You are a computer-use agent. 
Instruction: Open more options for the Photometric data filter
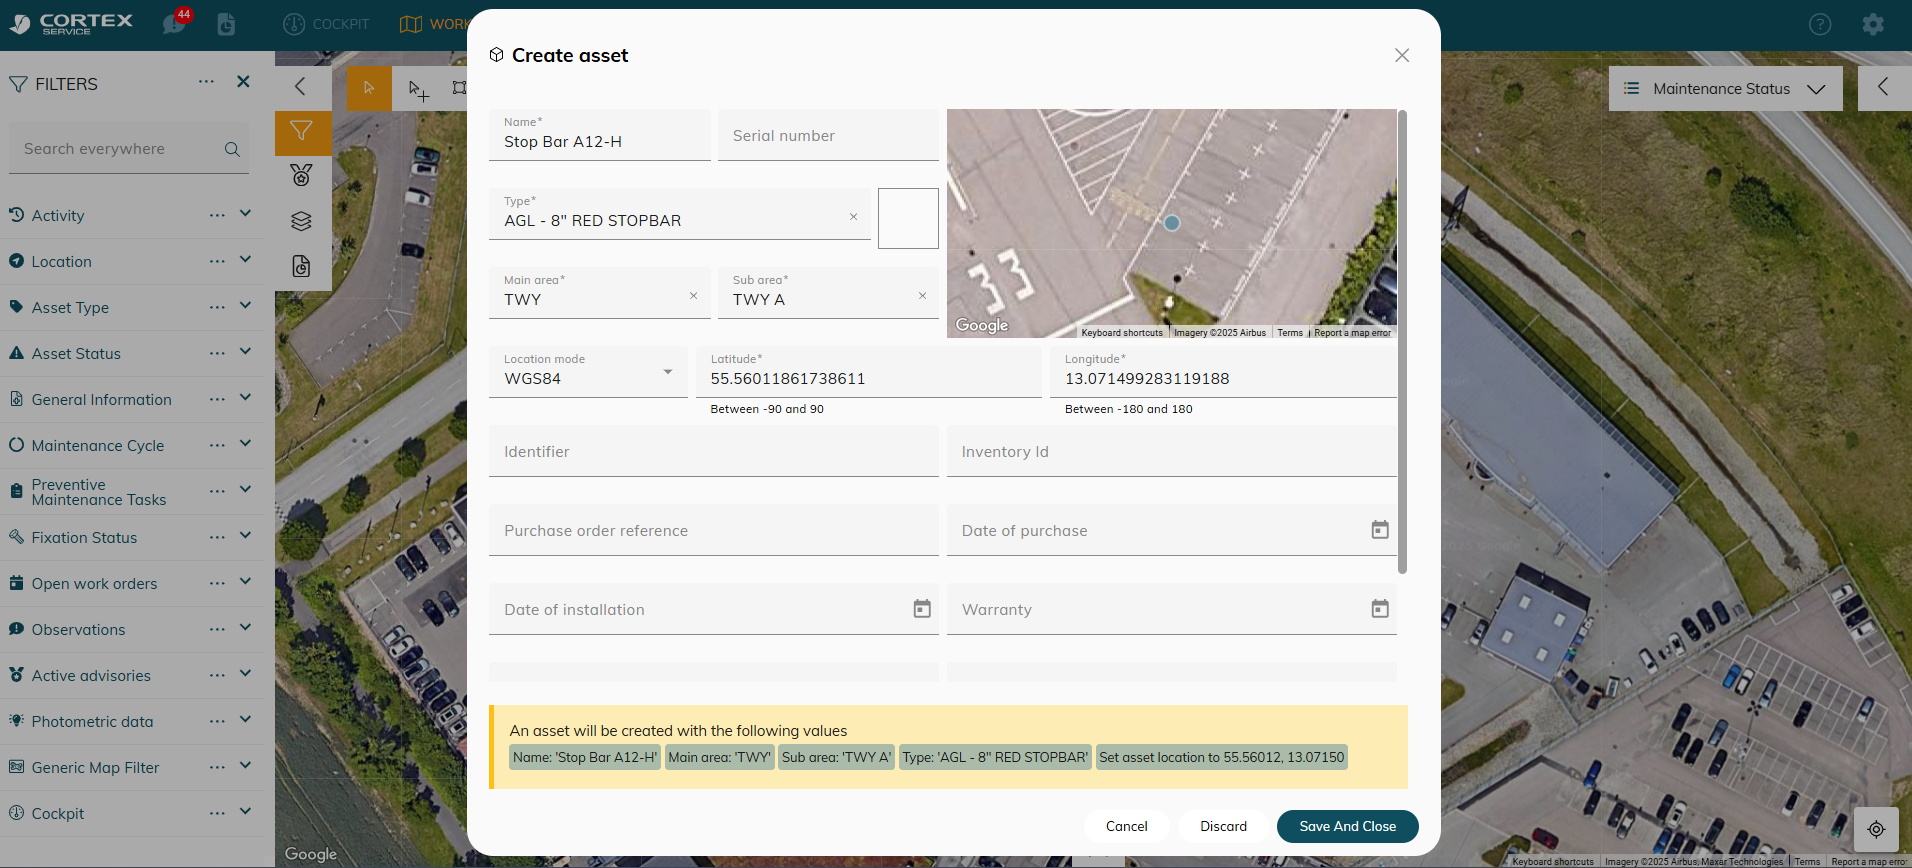(217, 721)
